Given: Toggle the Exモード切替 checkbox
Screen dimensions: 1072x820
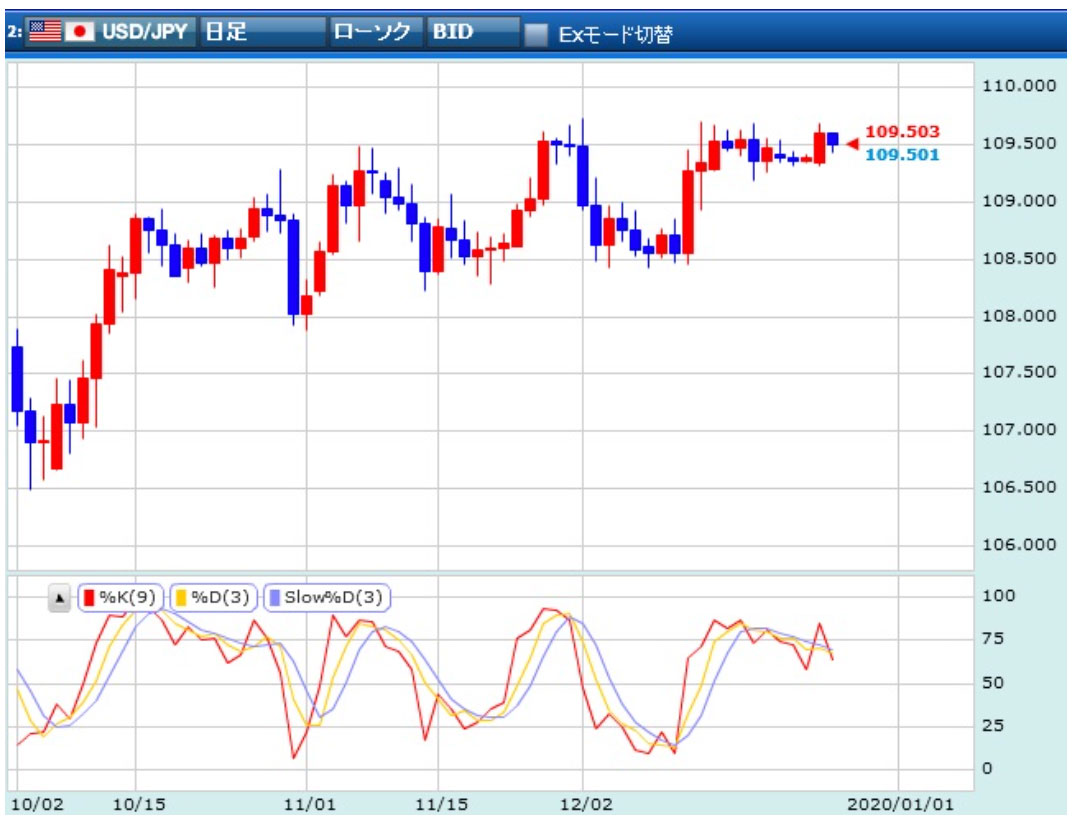Looking at the screenshot, I should click(536, 34).
